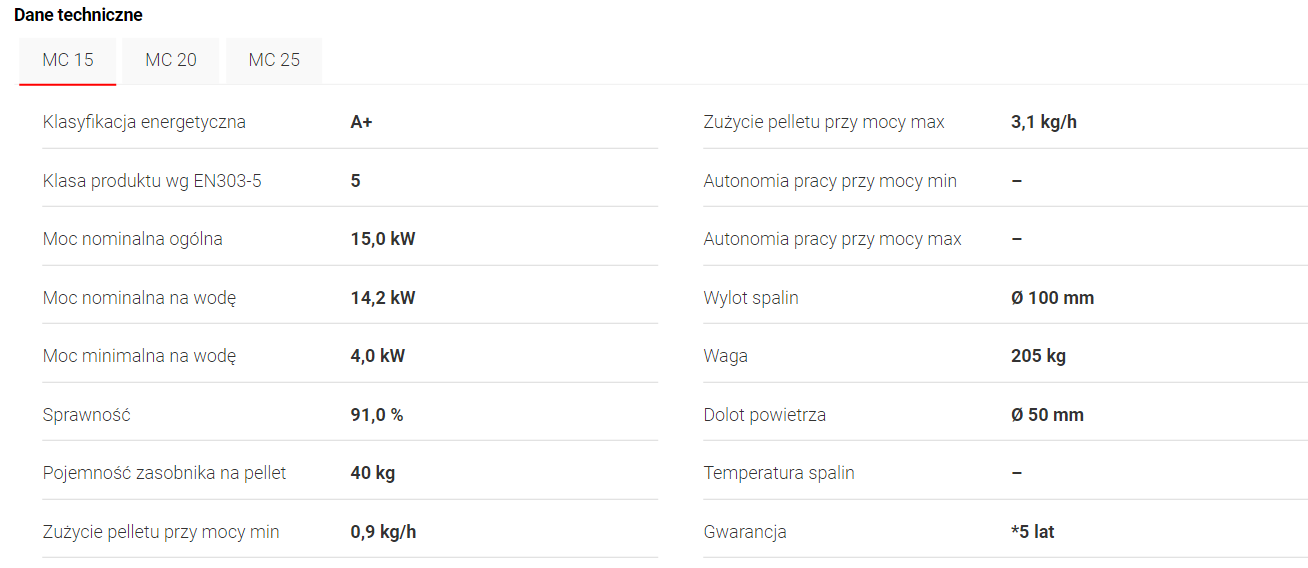Select the MC 15 tab
Viewport: 1308px width, 568px height.
point(68,60)
